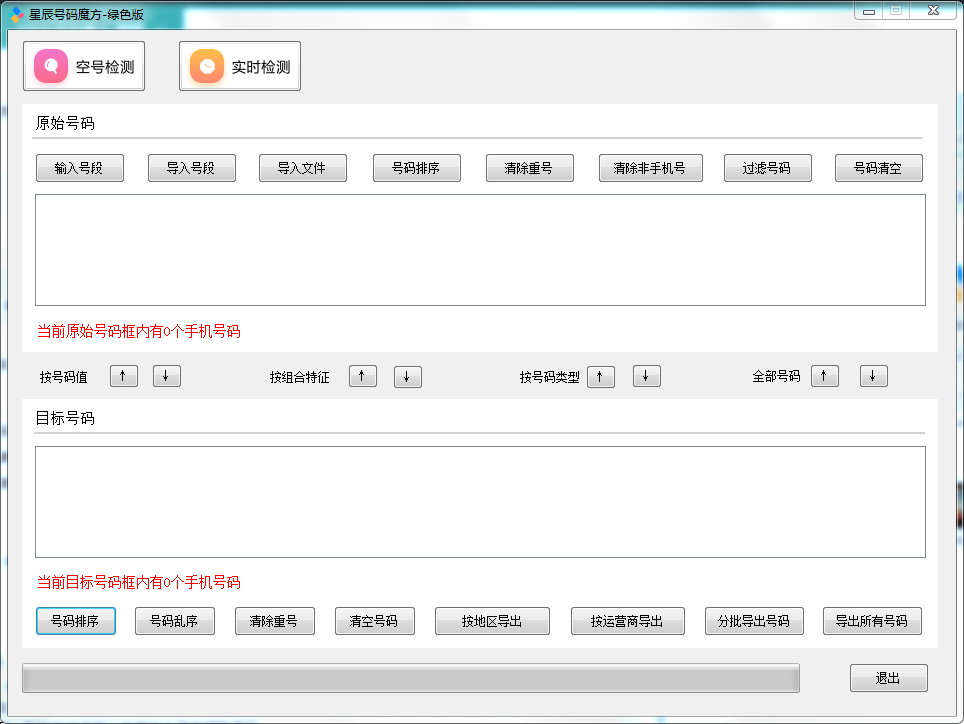Clear source numbers with 号码清空
Viewport: 964px width, 724px height.
click(878, 168)
